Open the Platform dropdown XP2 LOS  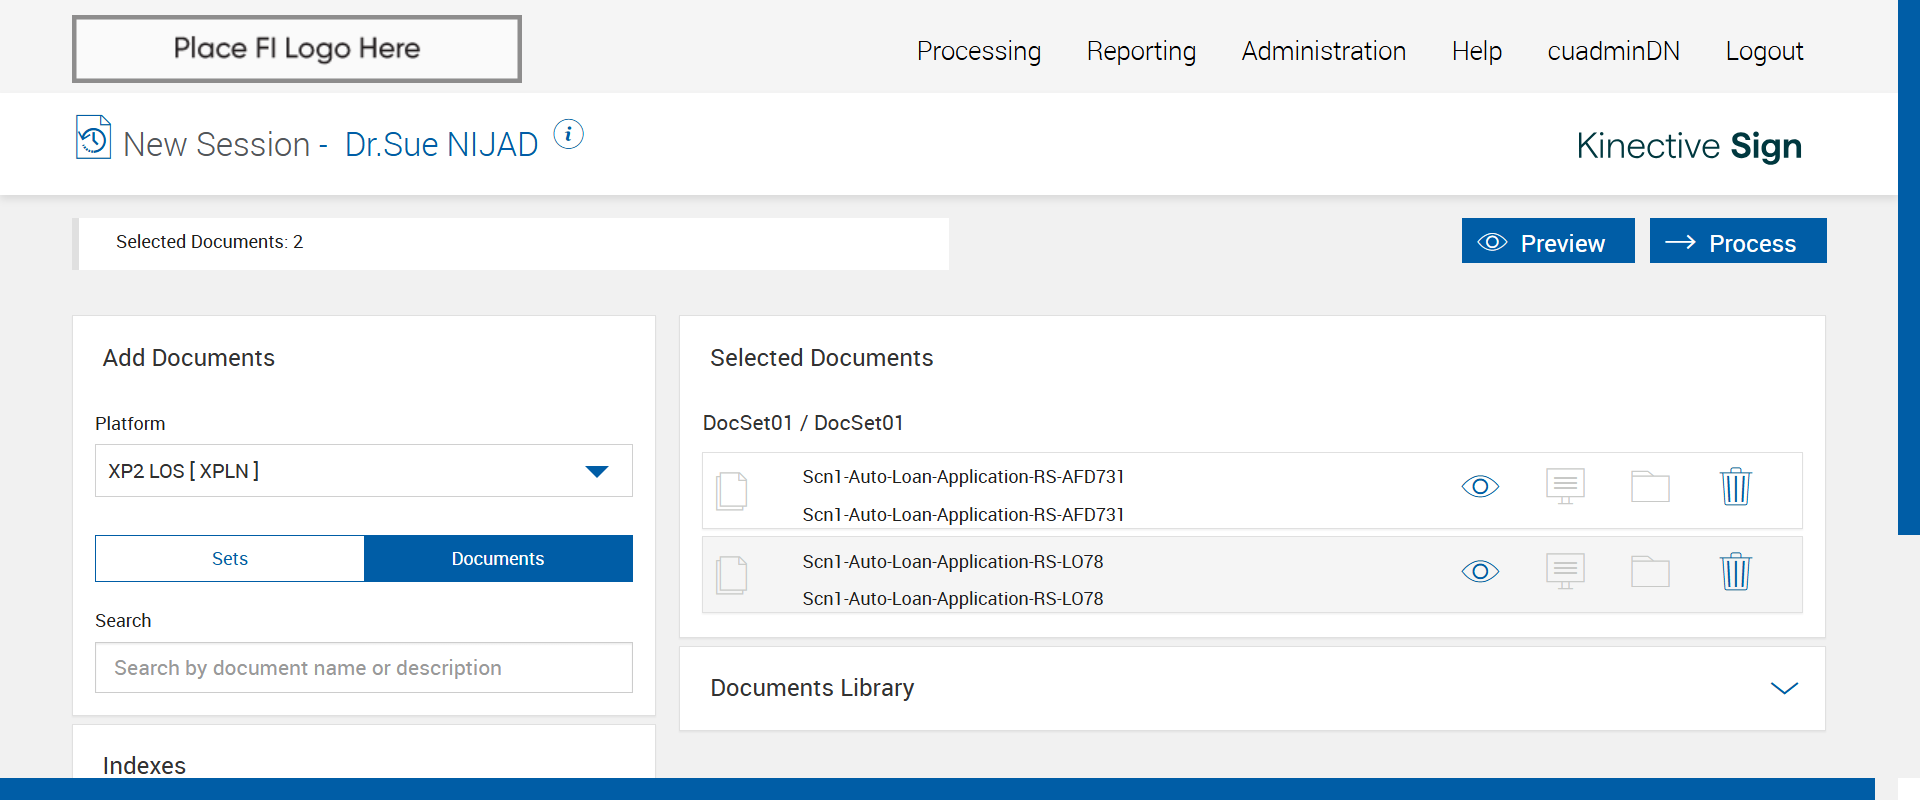[363, 471]
